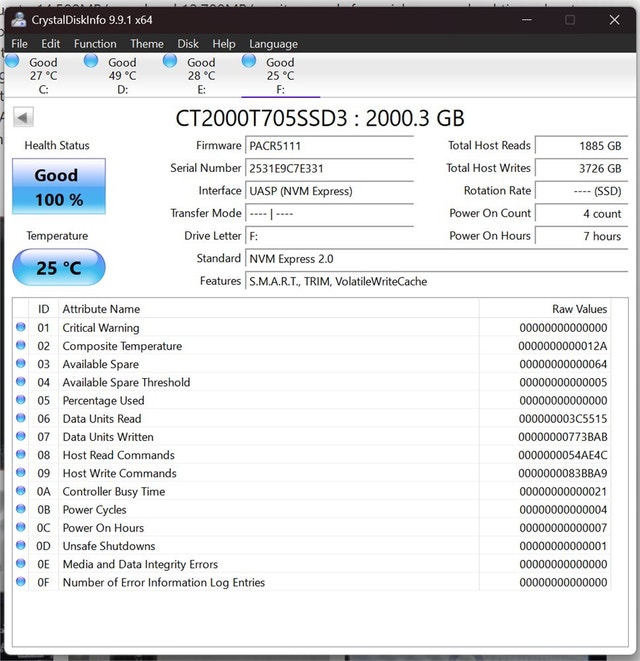Image resolution: width=640 pixels, height=661 pixels.
Task: Click the Power On Count value 4 count
Action: click(x=581, y=214)
